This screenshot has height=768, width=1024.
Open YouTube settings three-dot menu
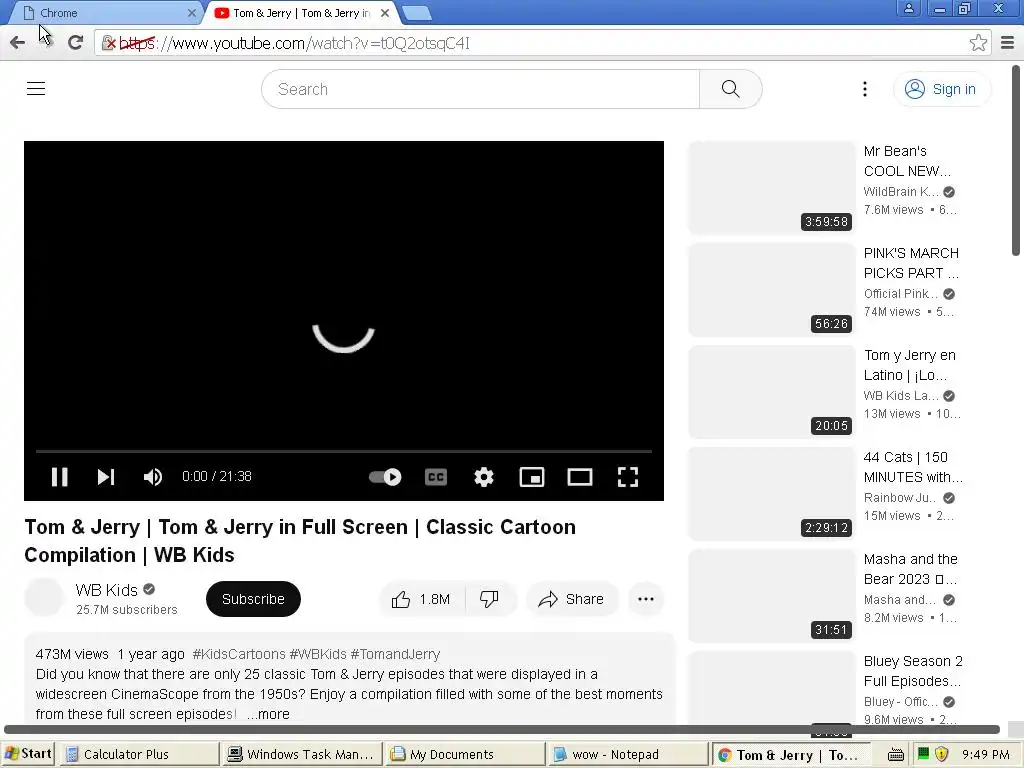pyautogui.click(x=865, y=89)
